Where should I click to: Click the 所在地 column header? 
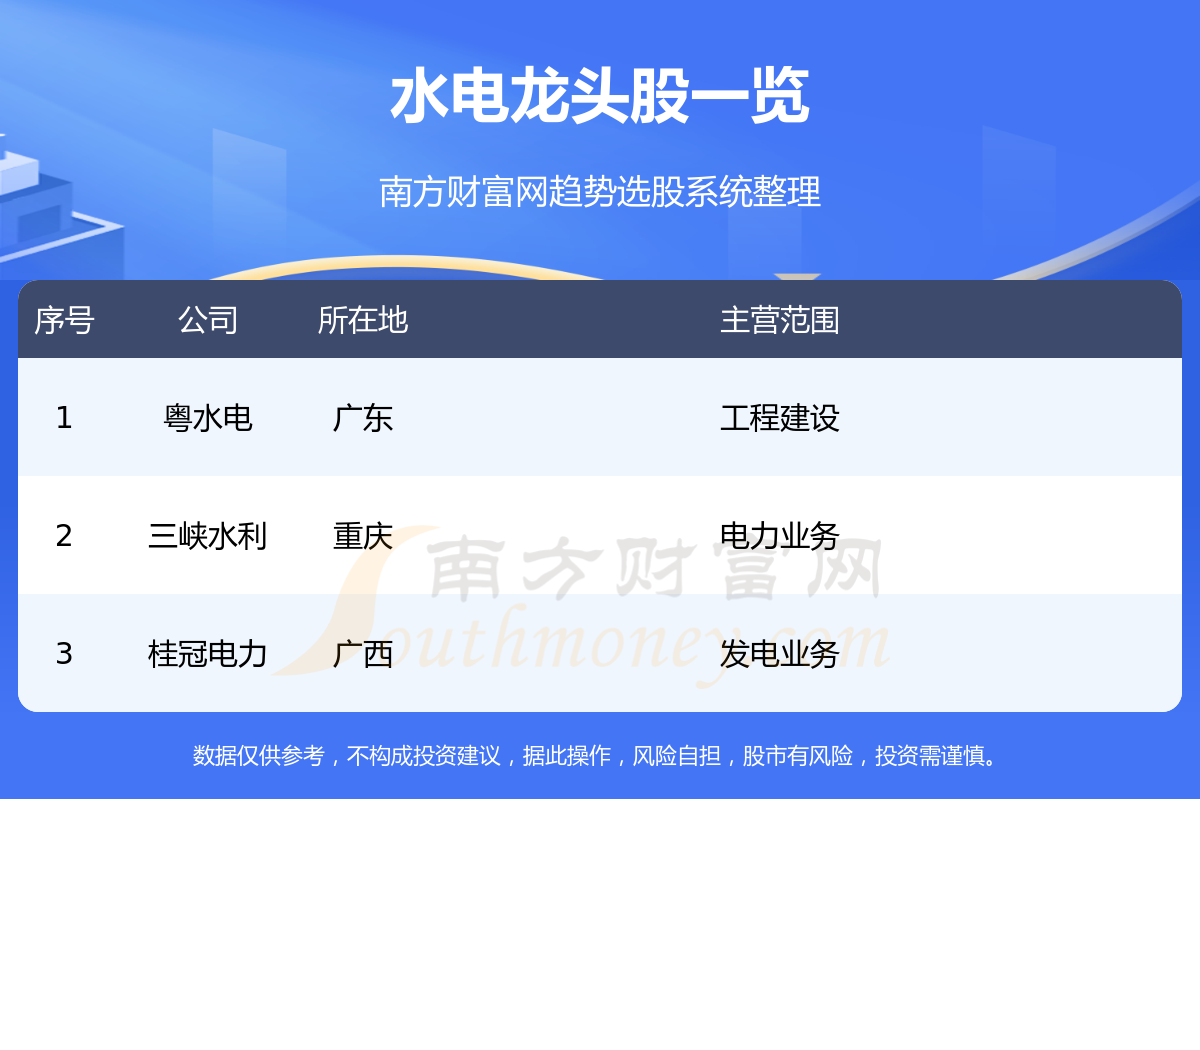pyautogui.click(x=363, y=320)
